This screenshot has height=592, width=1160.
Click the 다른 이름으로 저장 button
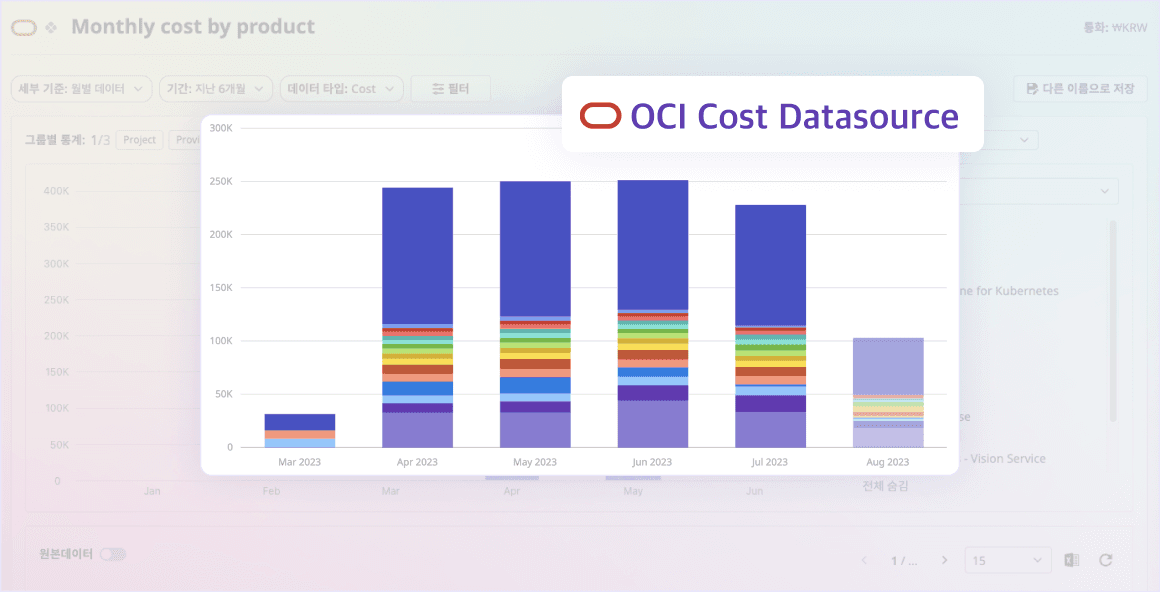1080,89
